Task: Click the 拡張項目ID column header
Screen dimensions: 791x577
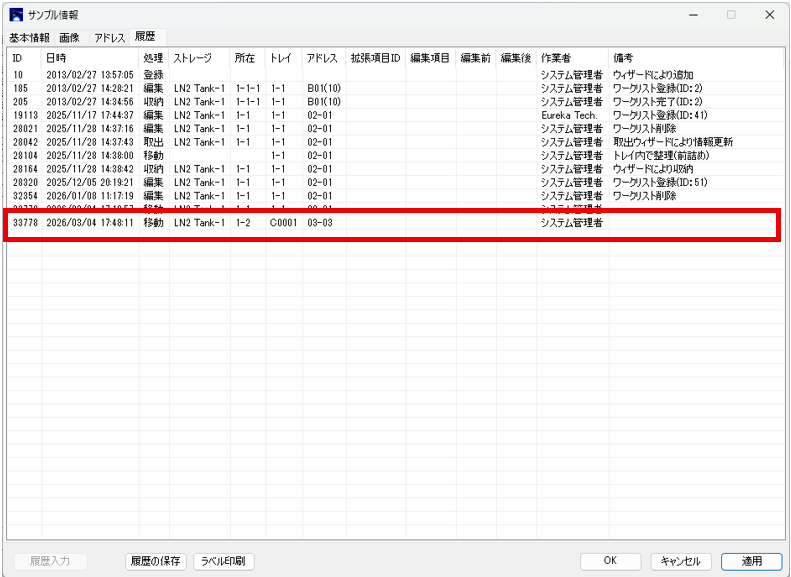Action: [x=375, y=58]
